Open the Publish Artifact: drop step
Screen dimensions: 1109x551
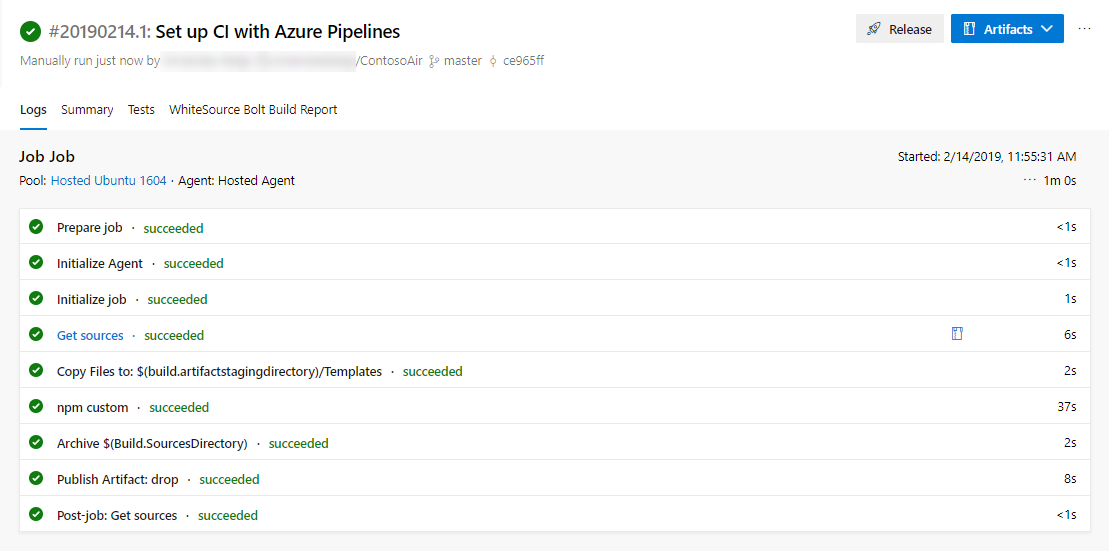(554, 479)
